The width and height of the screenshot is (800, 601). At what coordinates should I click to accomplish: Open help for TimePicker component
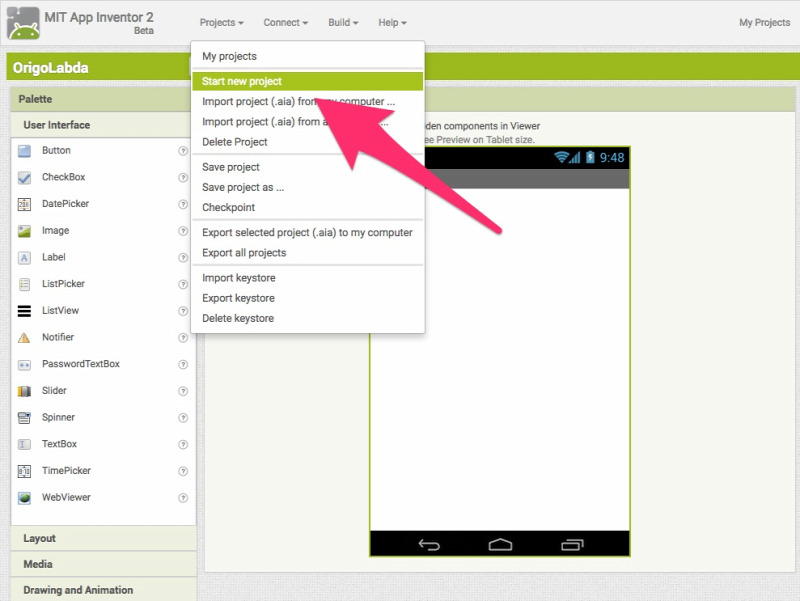[x=183, y=471]
